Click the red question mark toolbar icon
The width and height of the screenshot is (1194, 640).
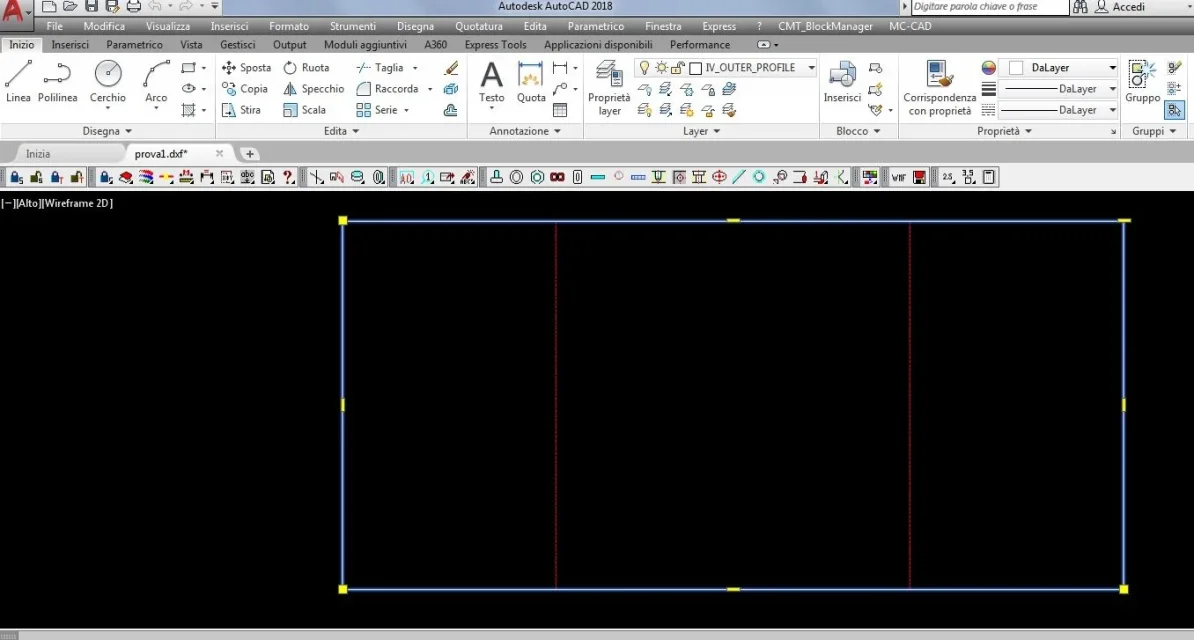click(288, 178)
